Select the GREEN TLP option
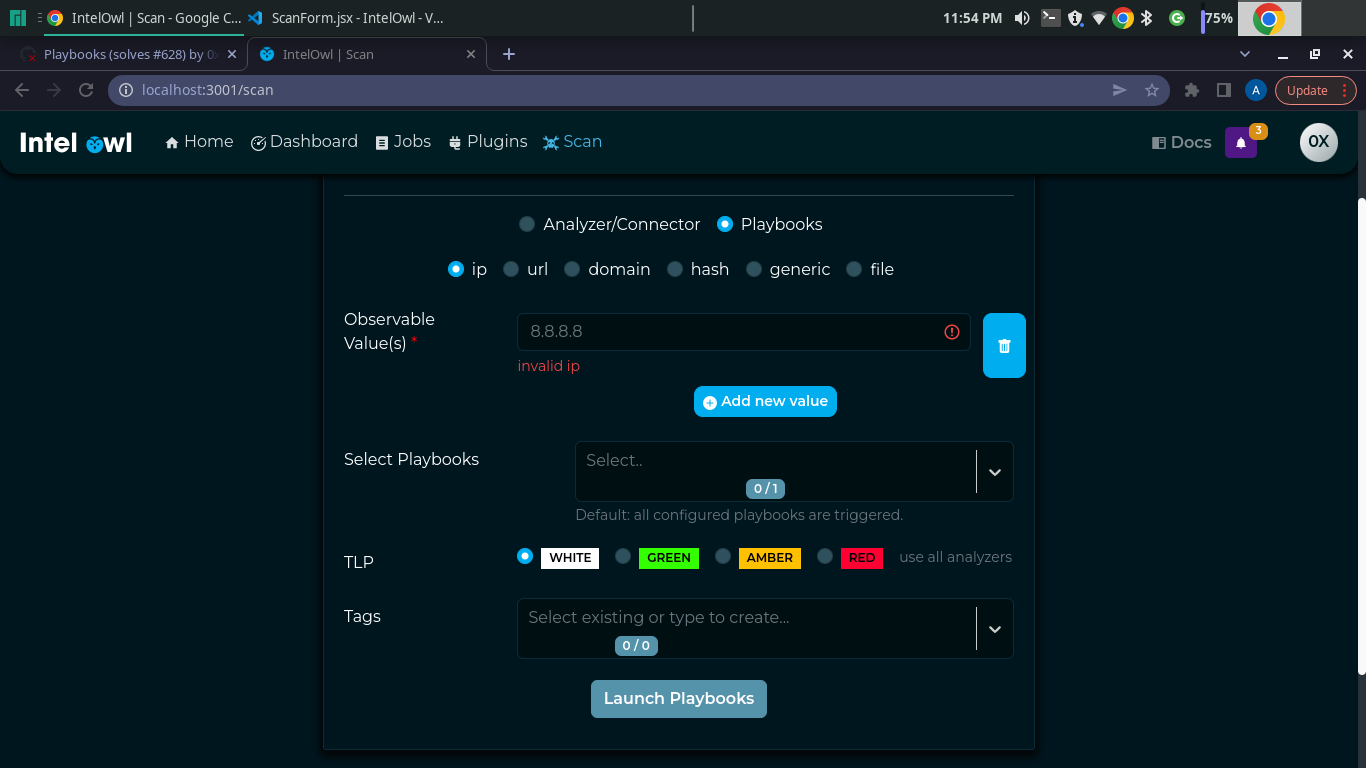1366x768 pixels. [623, 556]
